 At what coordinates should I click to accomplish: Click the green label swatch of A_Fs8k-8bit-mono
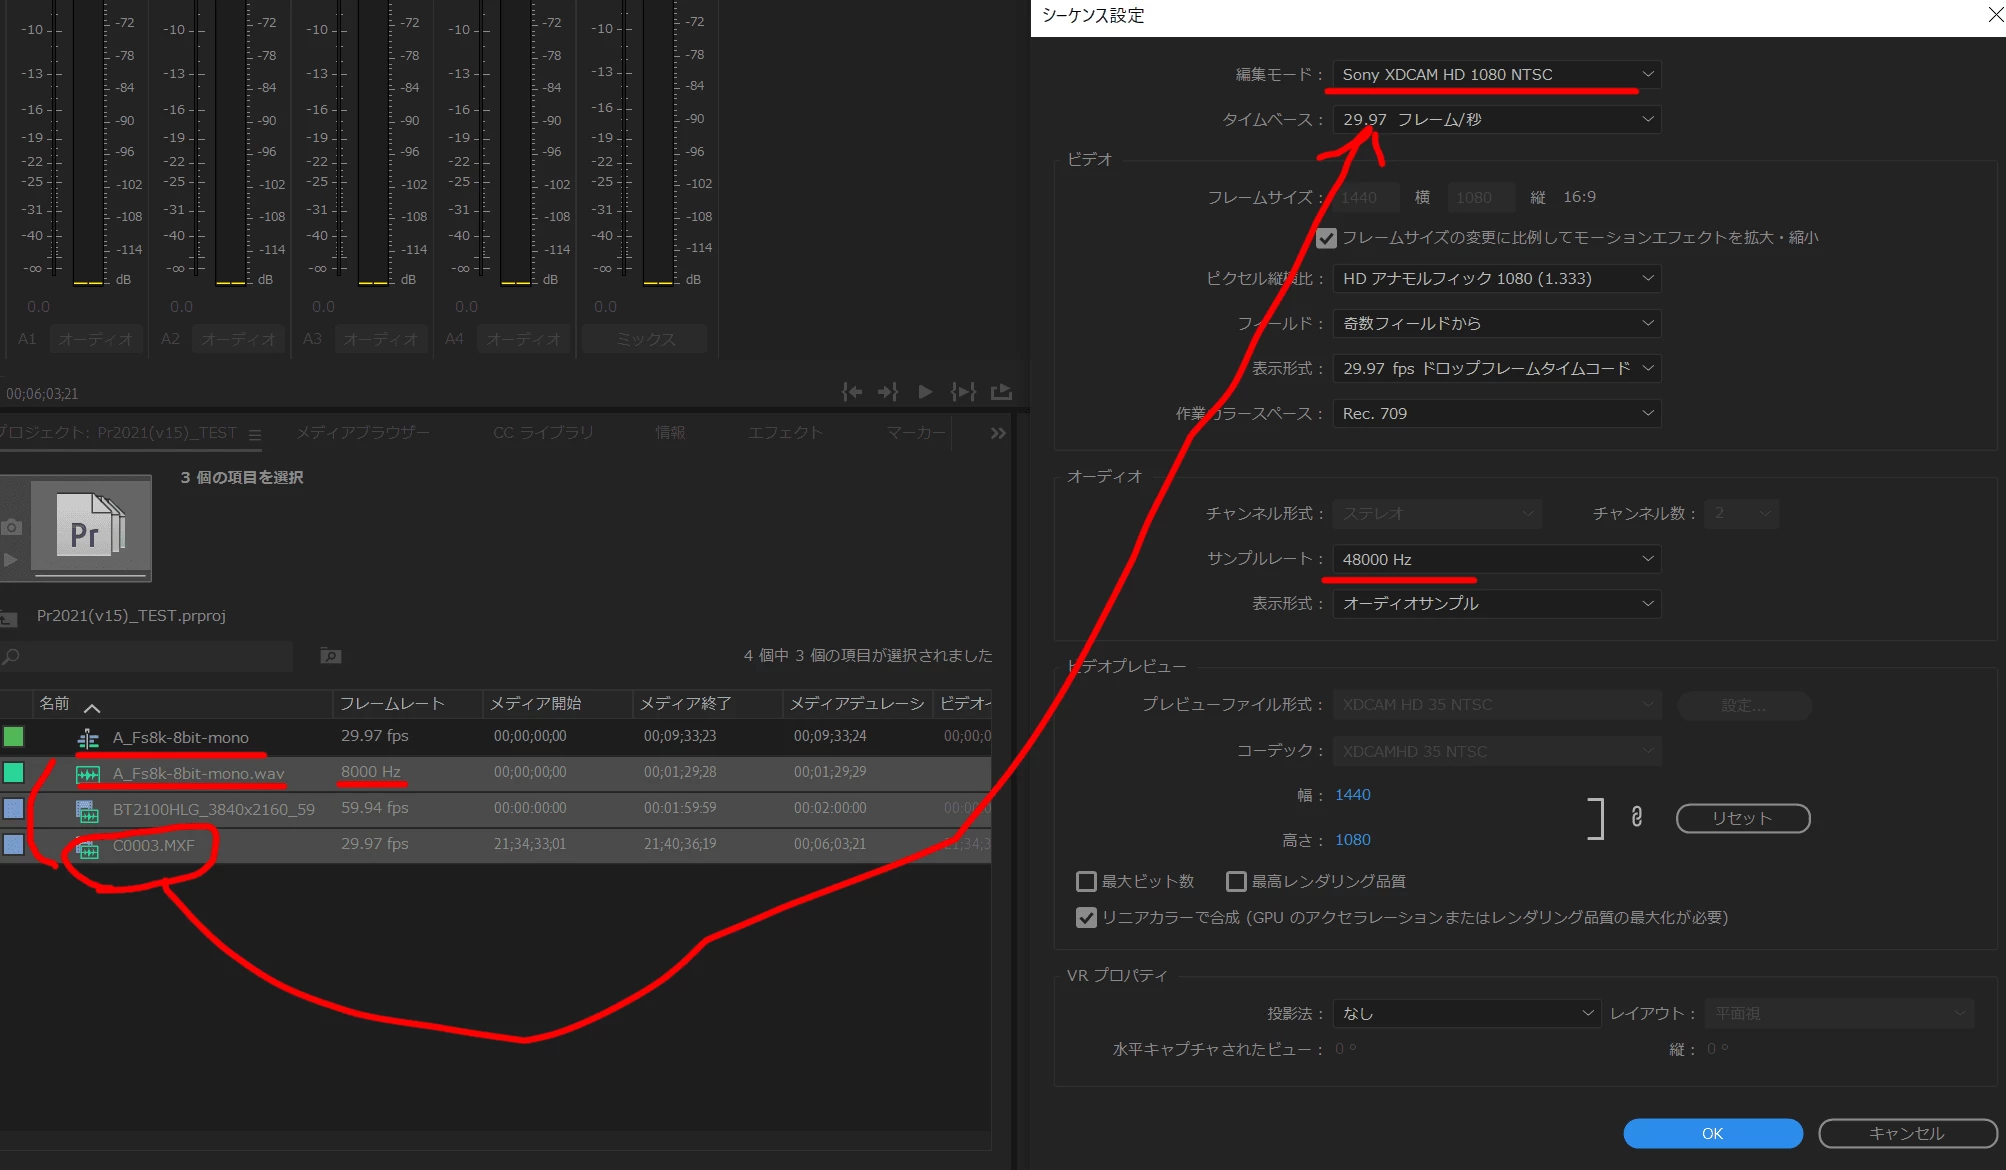14,737
